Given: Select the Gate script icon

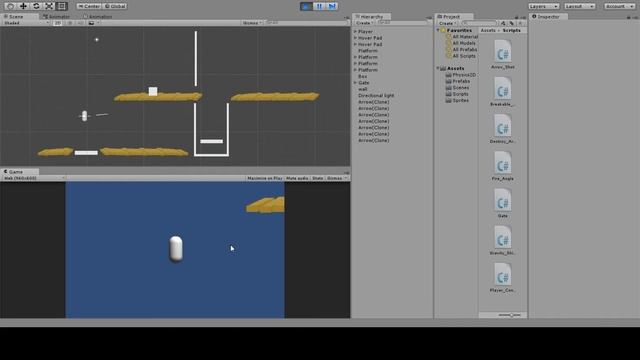Looking at the screenshot, I should (x=502, y=200).
